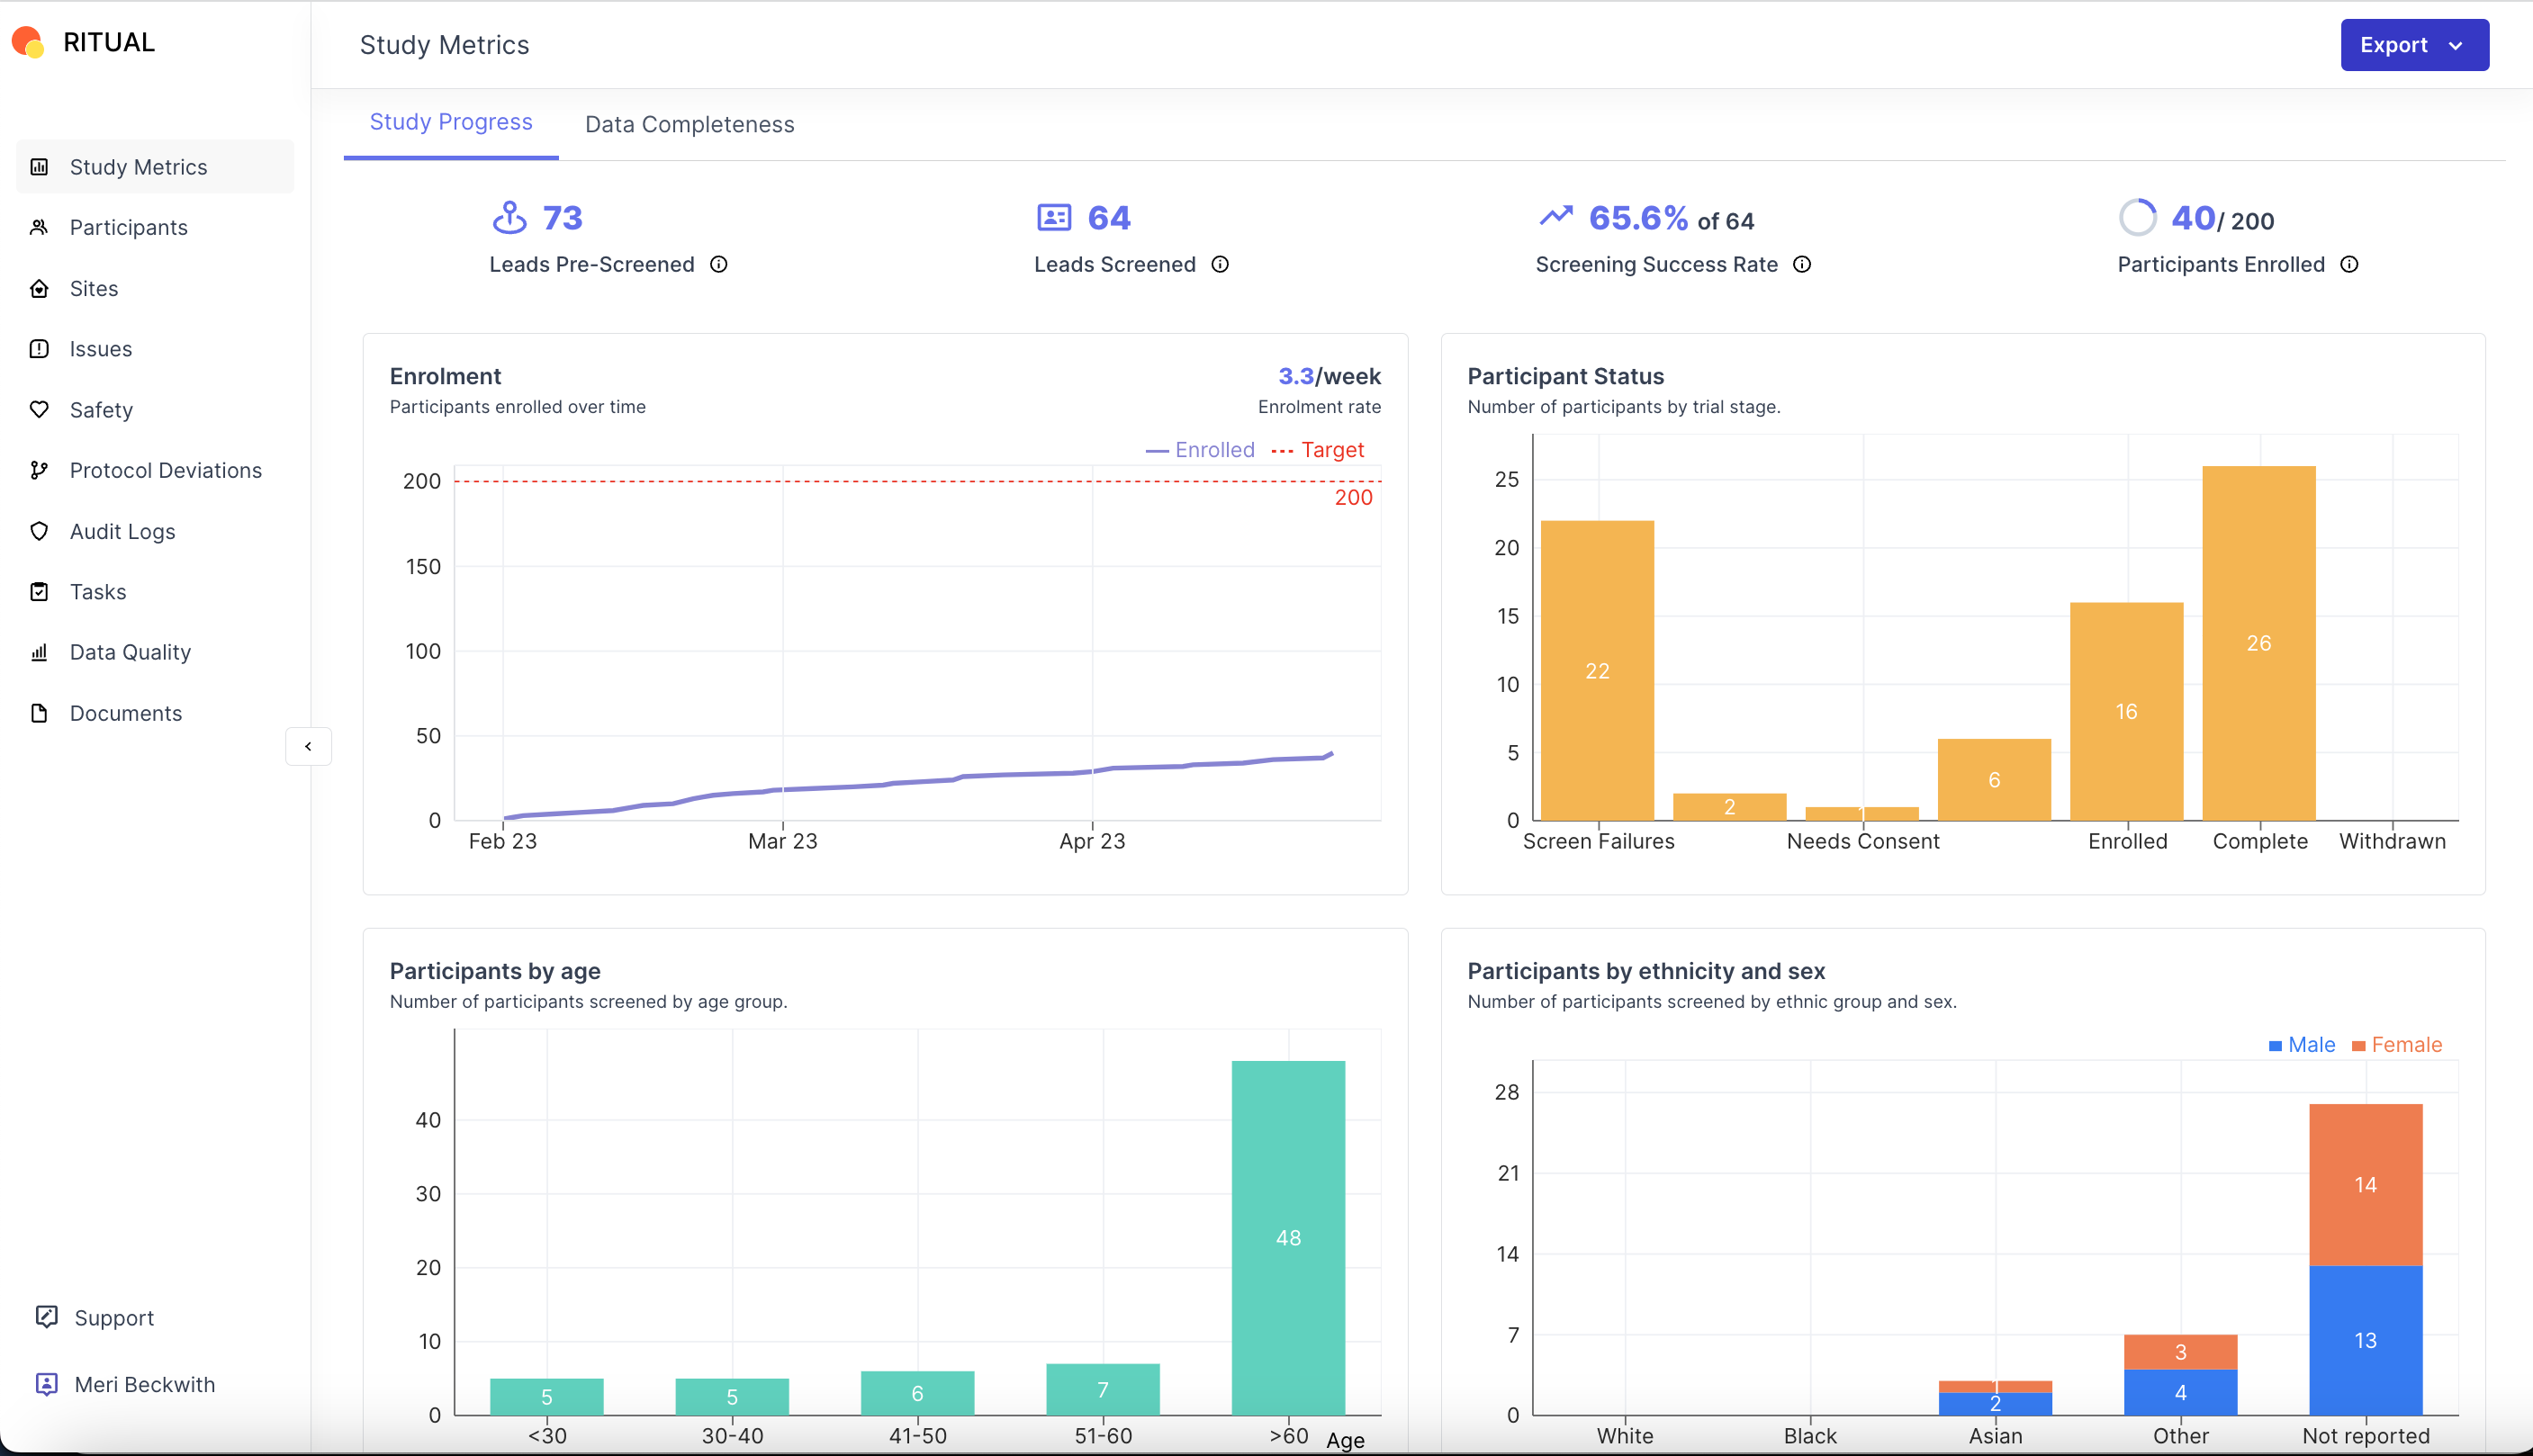The height and width of the screenshot is (1456, 2533).
Task: Select the Study Progress tab
Action: (x=451, y=121)
